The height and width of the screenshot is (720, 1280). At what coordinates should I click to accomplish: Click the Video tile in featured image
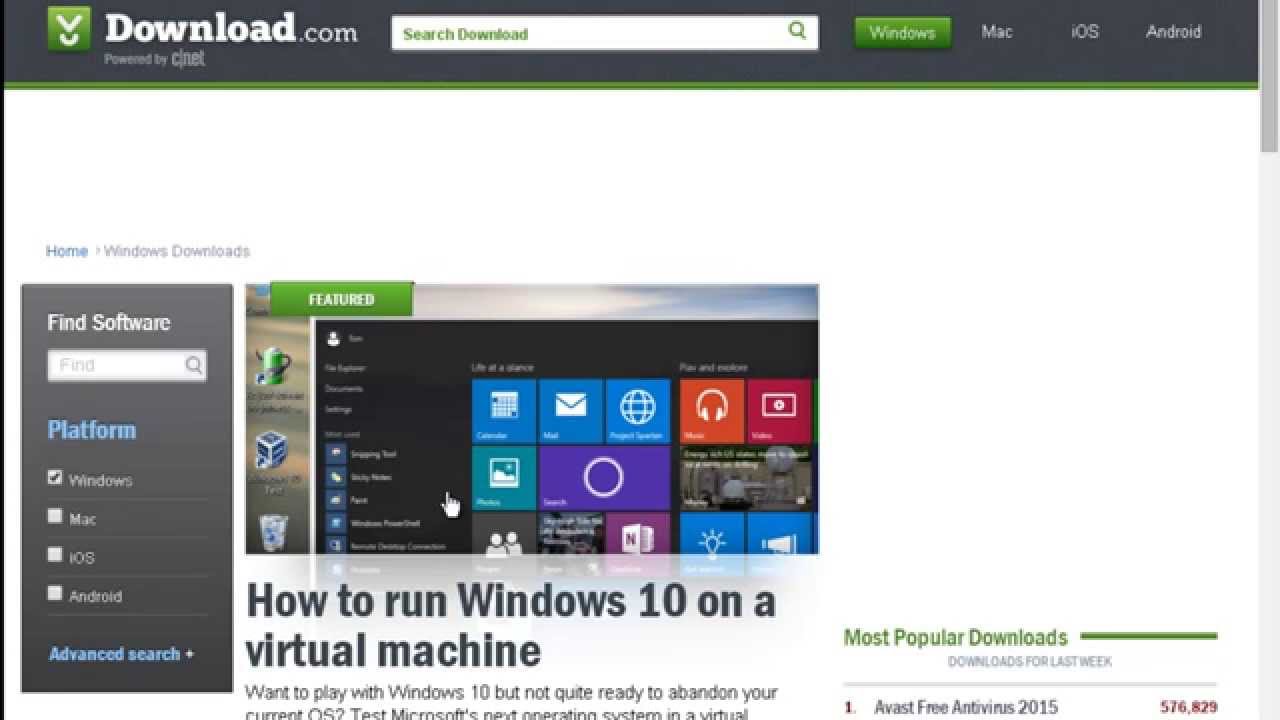point(779,411)
